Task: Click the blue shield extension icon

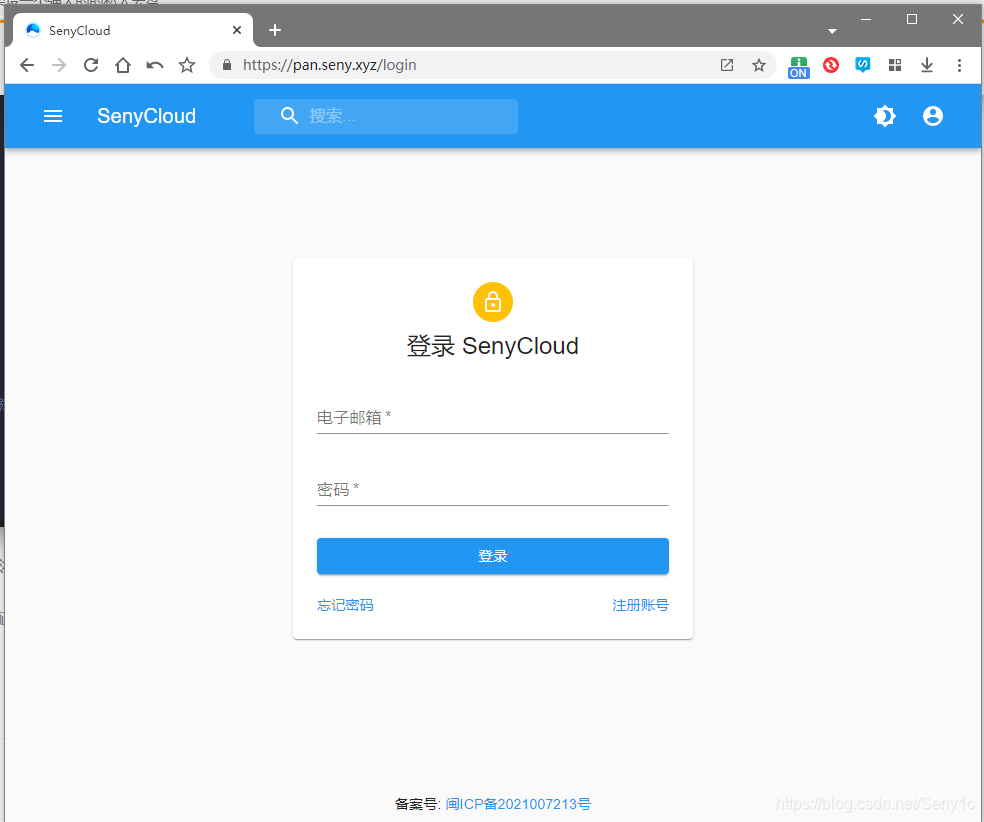Action: click(862, 65)
